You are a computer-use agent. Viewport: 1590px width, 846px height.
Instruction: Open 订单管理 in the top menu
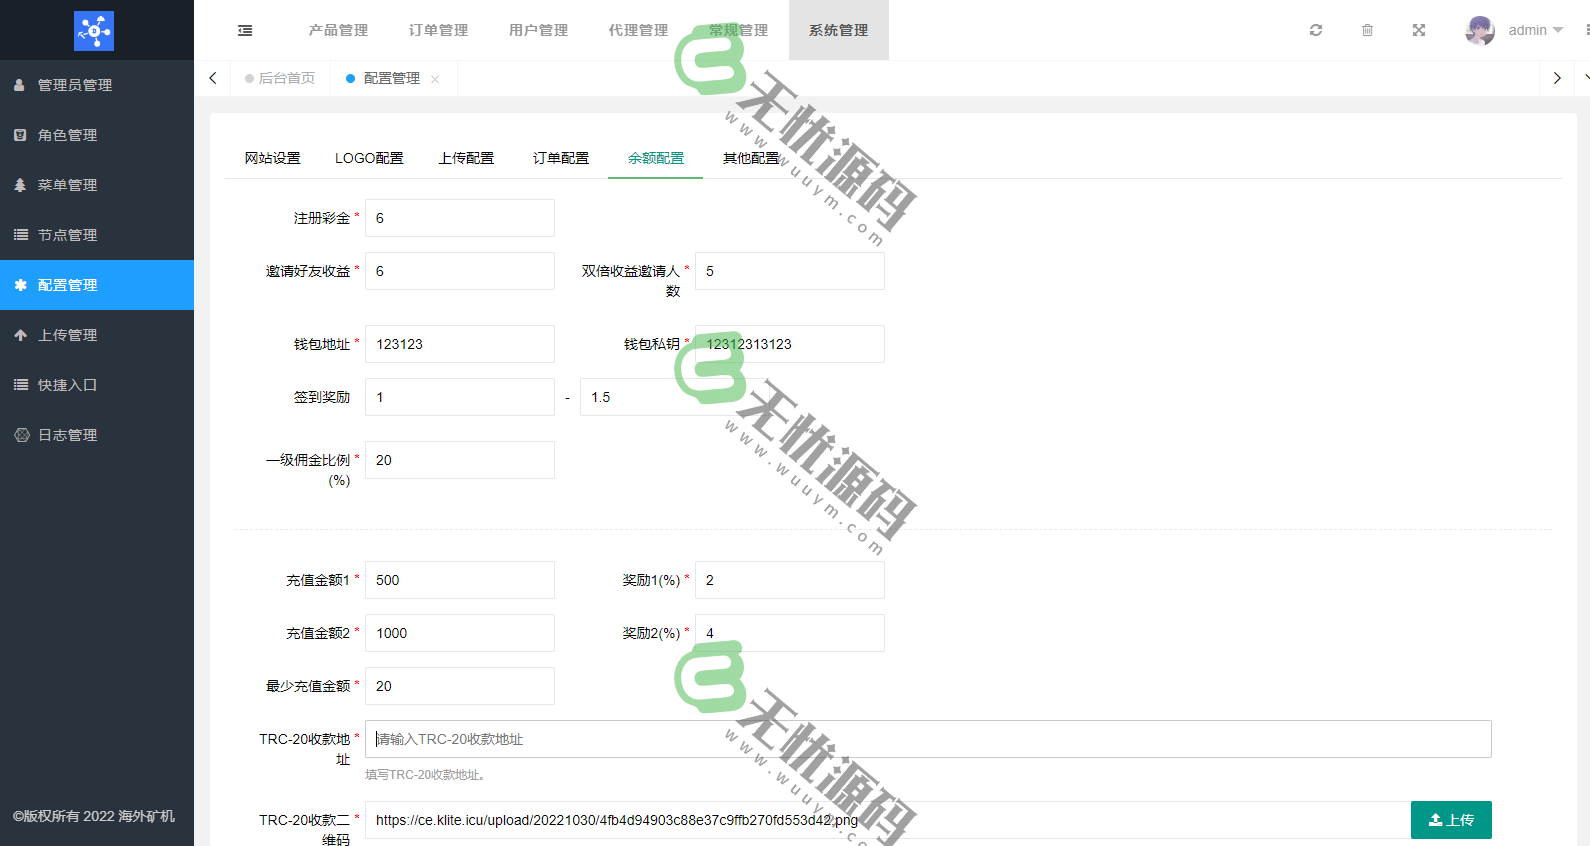point(439,30)
